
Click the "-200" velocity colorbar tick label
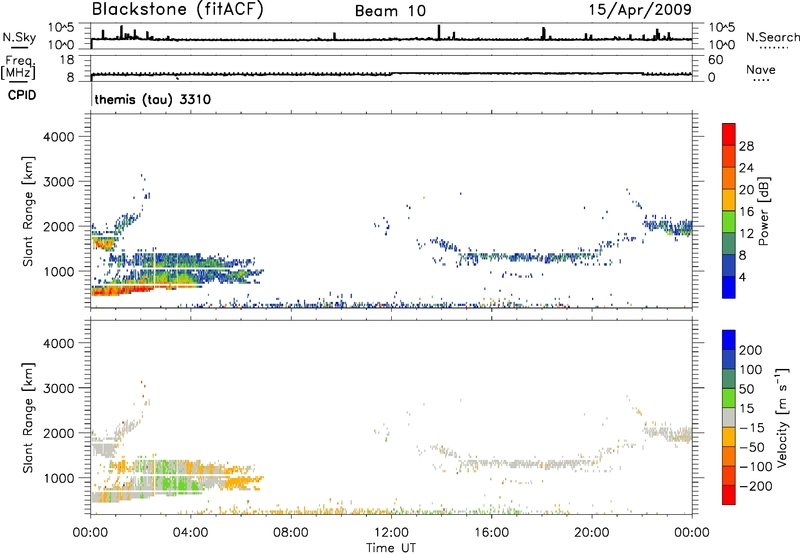[x=755, y=486]
